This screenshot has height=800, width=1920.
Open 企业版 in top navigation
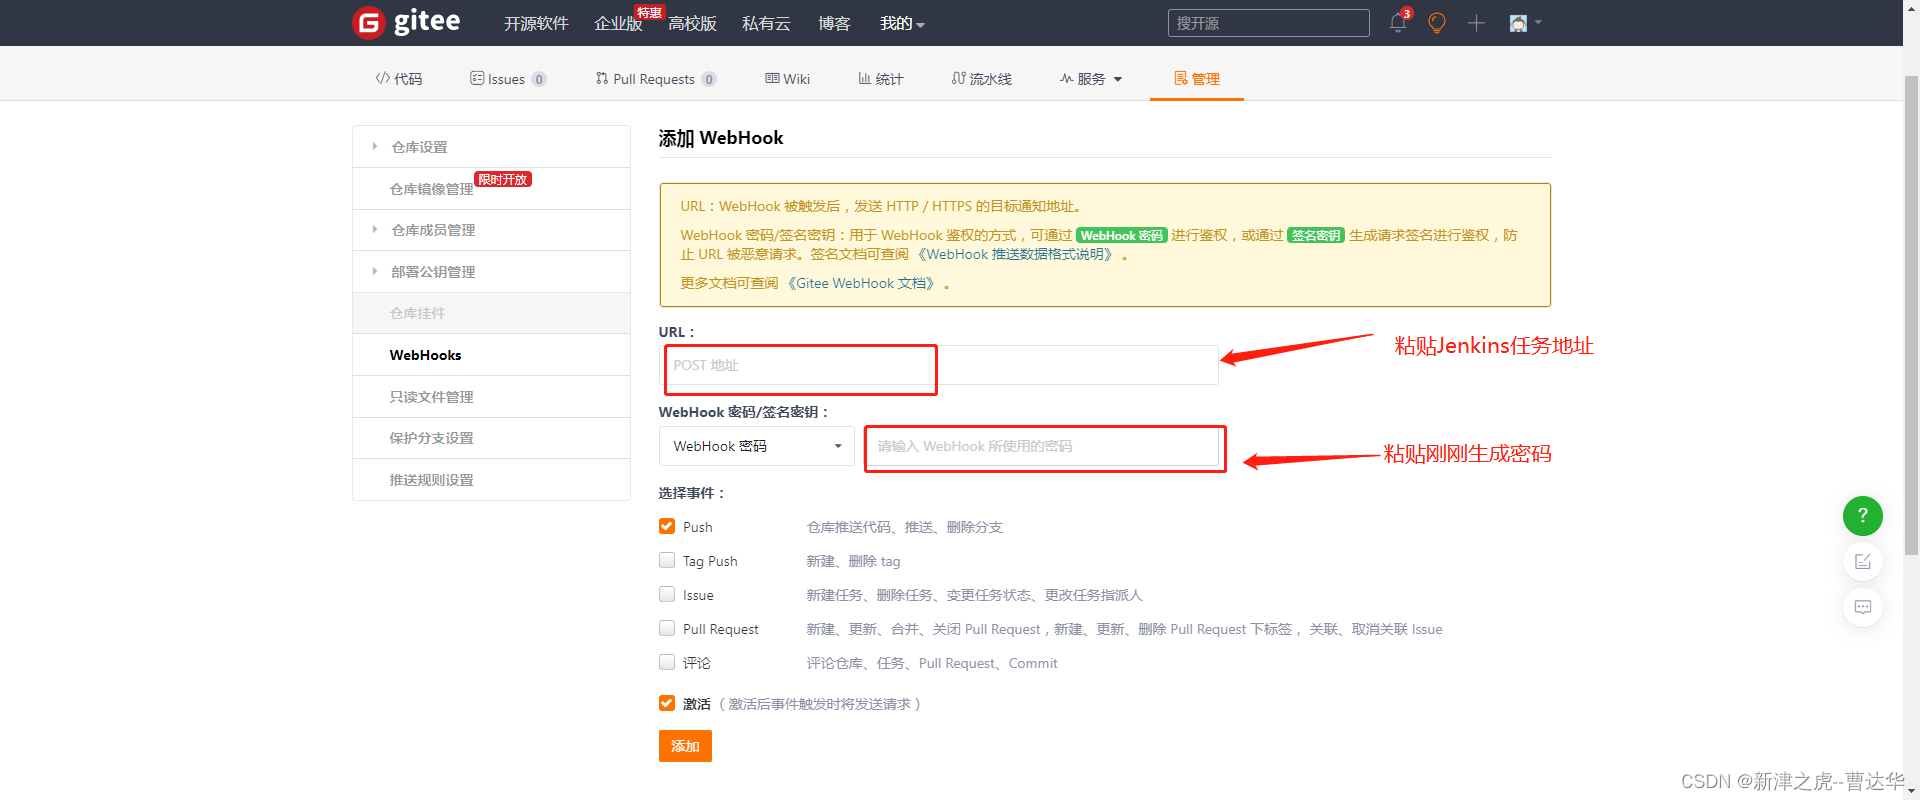coord(618,23)
